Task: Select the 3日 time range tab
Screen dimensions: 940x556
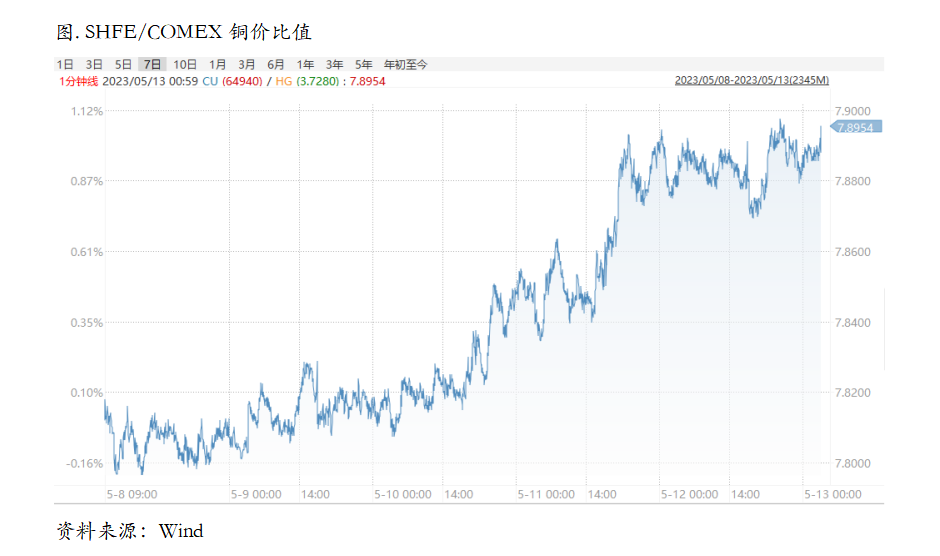Action: [x=94, y=64]
